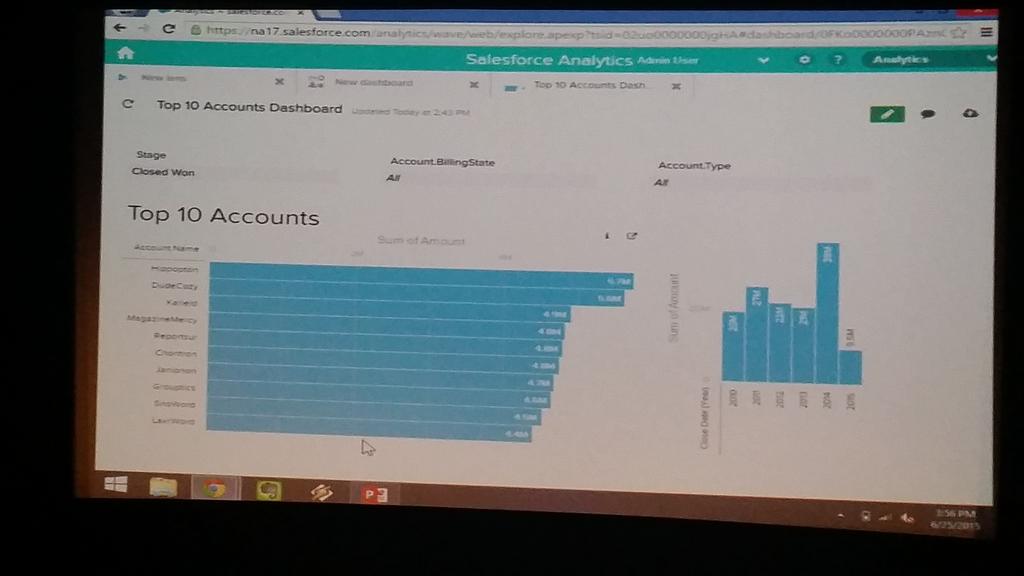
Task: Click the Top 10 Accounts Dashboard title
Action: coord(246,107)
